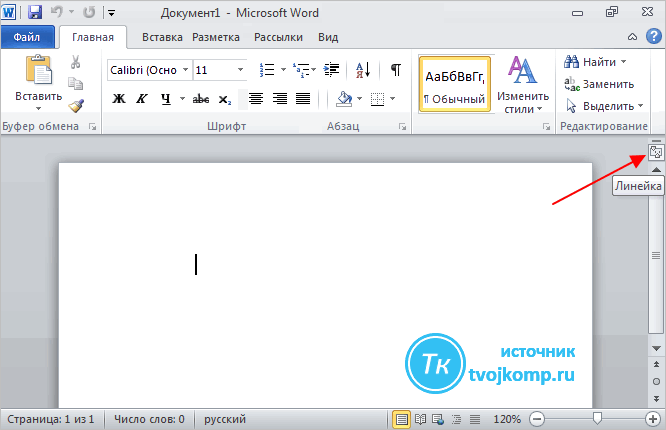666x430 pixels.
Task: Click the numbered list icon
Action: [267, 70]
